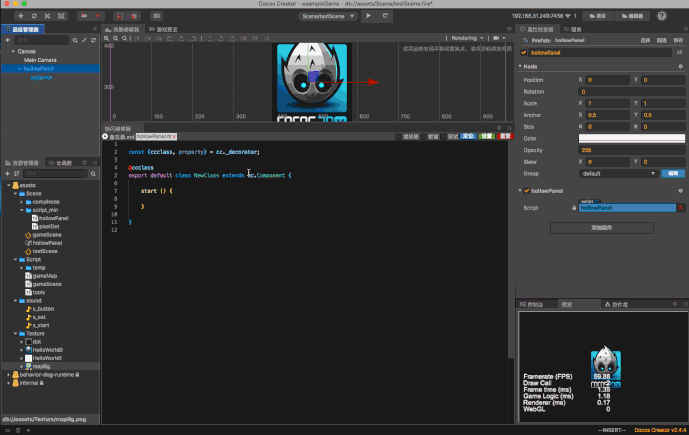Collapse the hollowPanel node in hierarchy

tap(19, 69)
